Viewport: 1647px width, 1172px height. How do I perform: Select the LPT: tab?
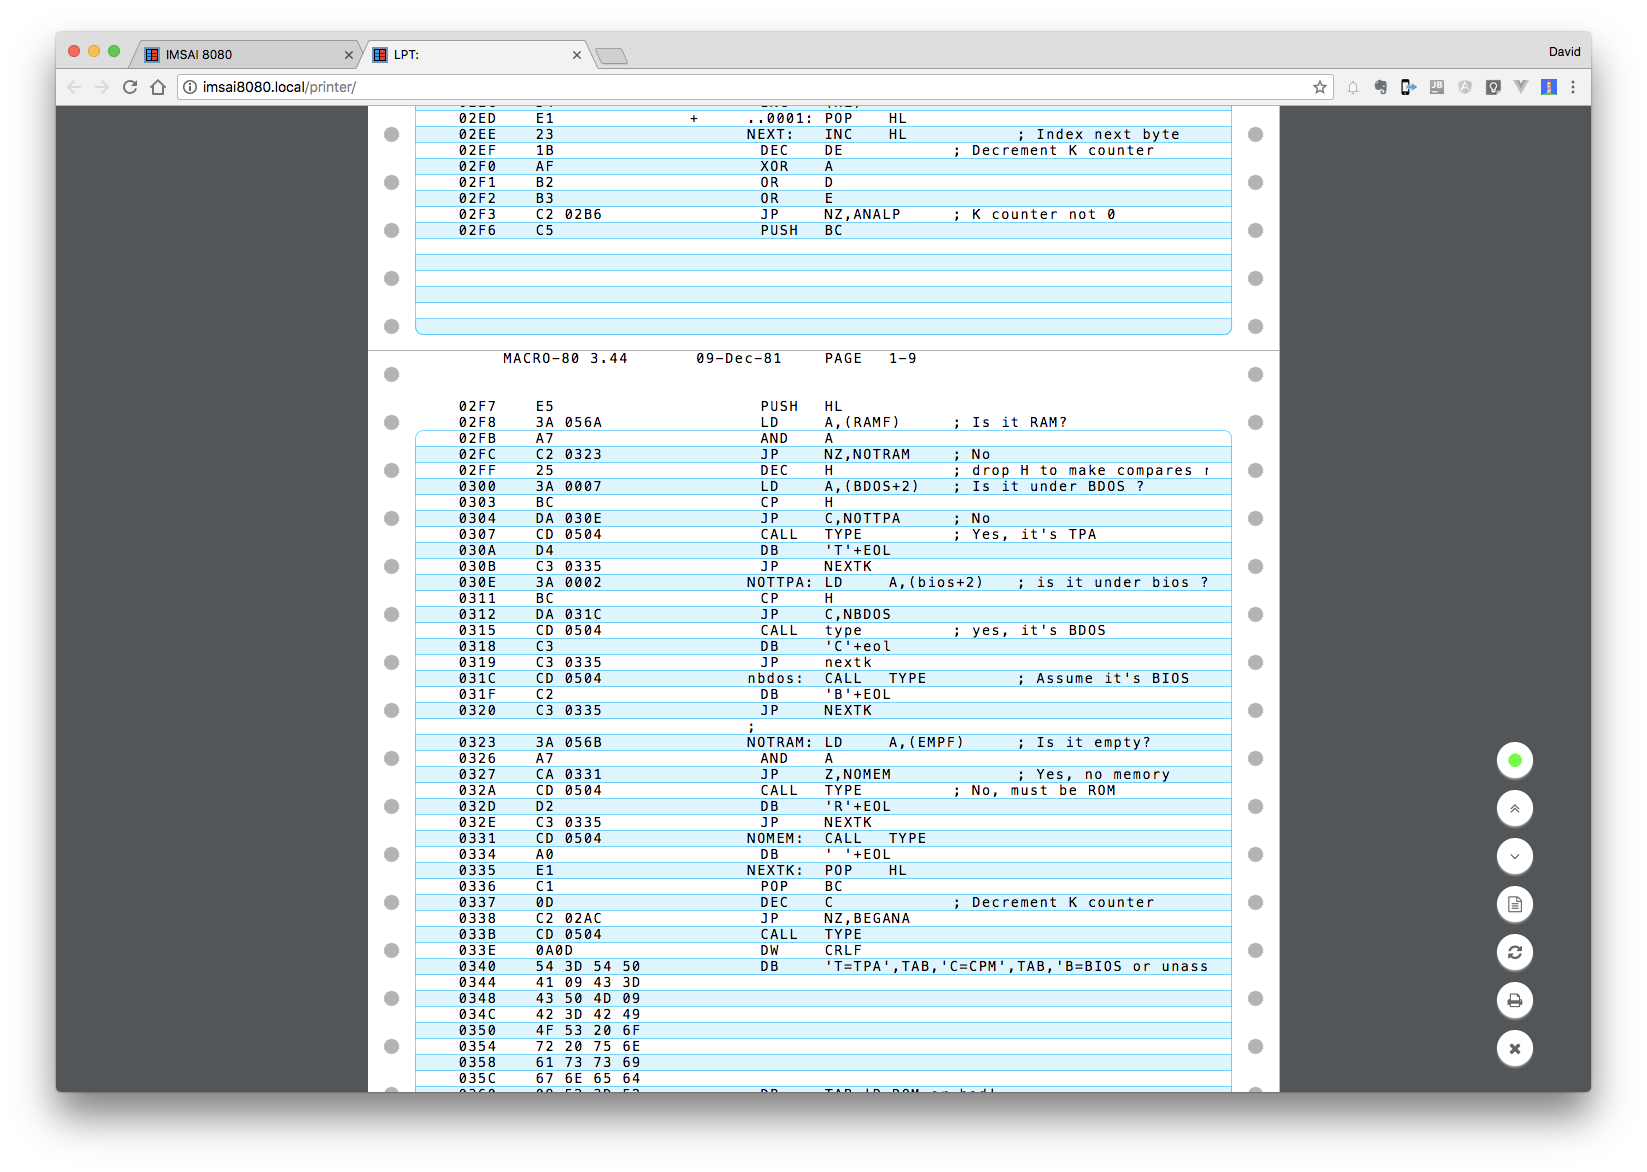pos(475,54)
